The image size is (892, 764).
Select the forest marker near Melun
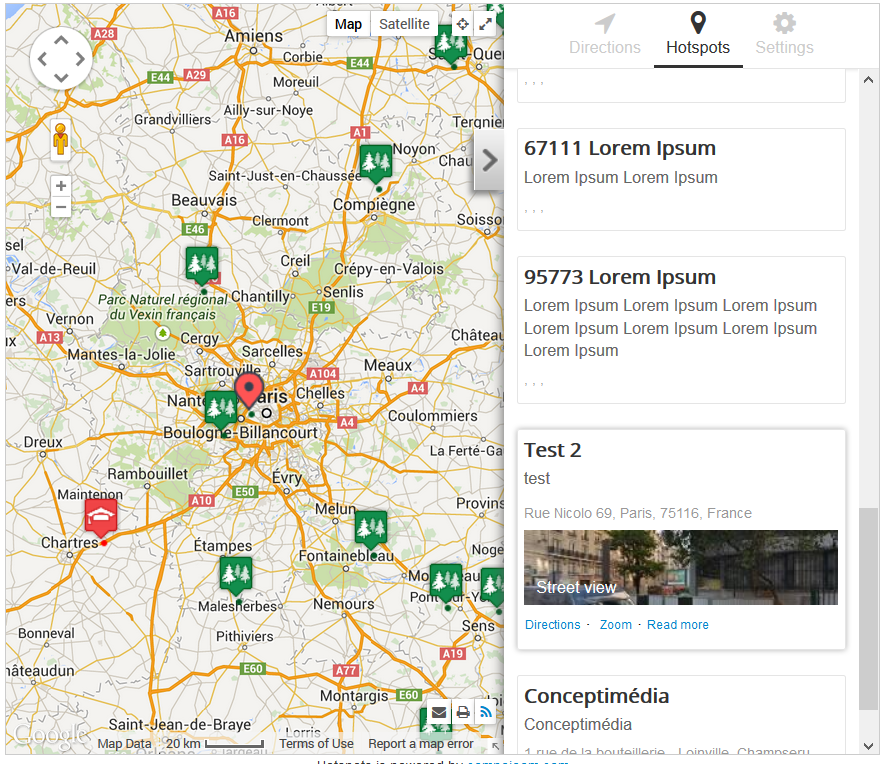point(371,528)
